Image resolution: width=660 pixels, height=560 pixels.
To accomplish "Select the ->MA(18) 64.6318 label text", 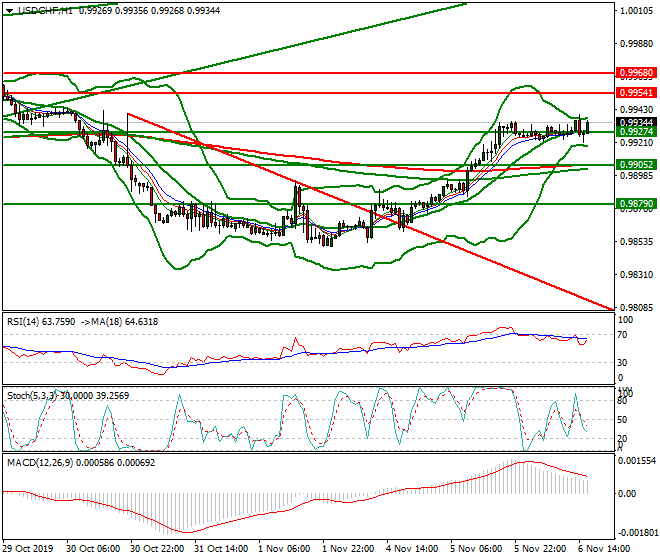I will pyautogui.click(x=118, y=322).
